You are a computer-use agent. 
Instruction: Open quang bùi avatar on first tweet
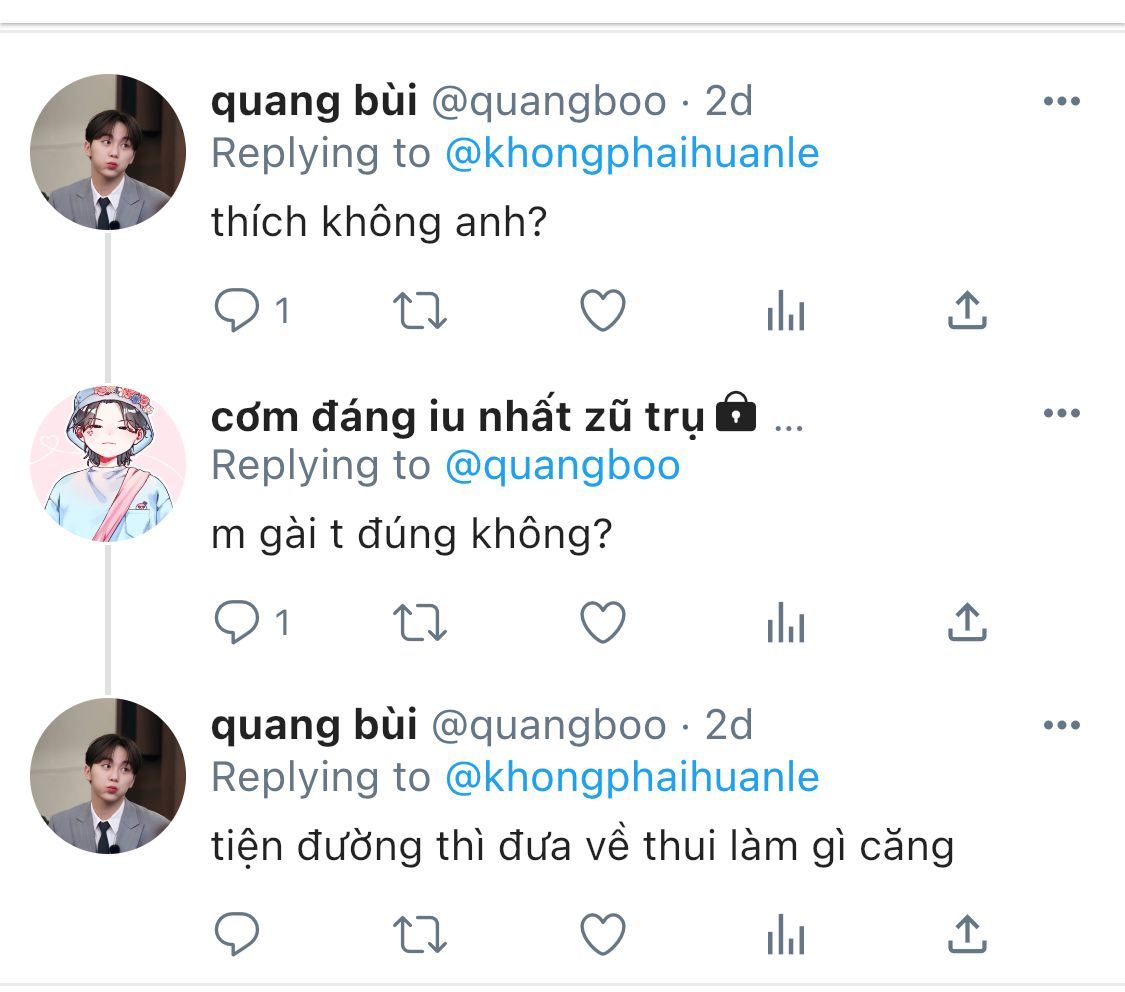(x=108, y=152)
